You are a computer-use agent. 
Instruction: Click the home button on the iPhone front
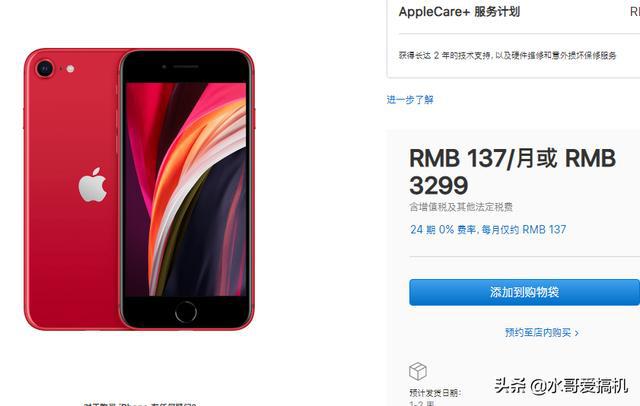(186, 312)
